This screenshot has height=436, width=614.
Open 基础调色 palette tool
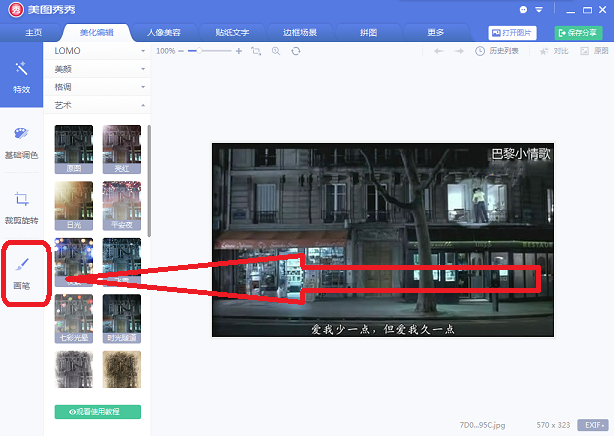pos(21,143)
